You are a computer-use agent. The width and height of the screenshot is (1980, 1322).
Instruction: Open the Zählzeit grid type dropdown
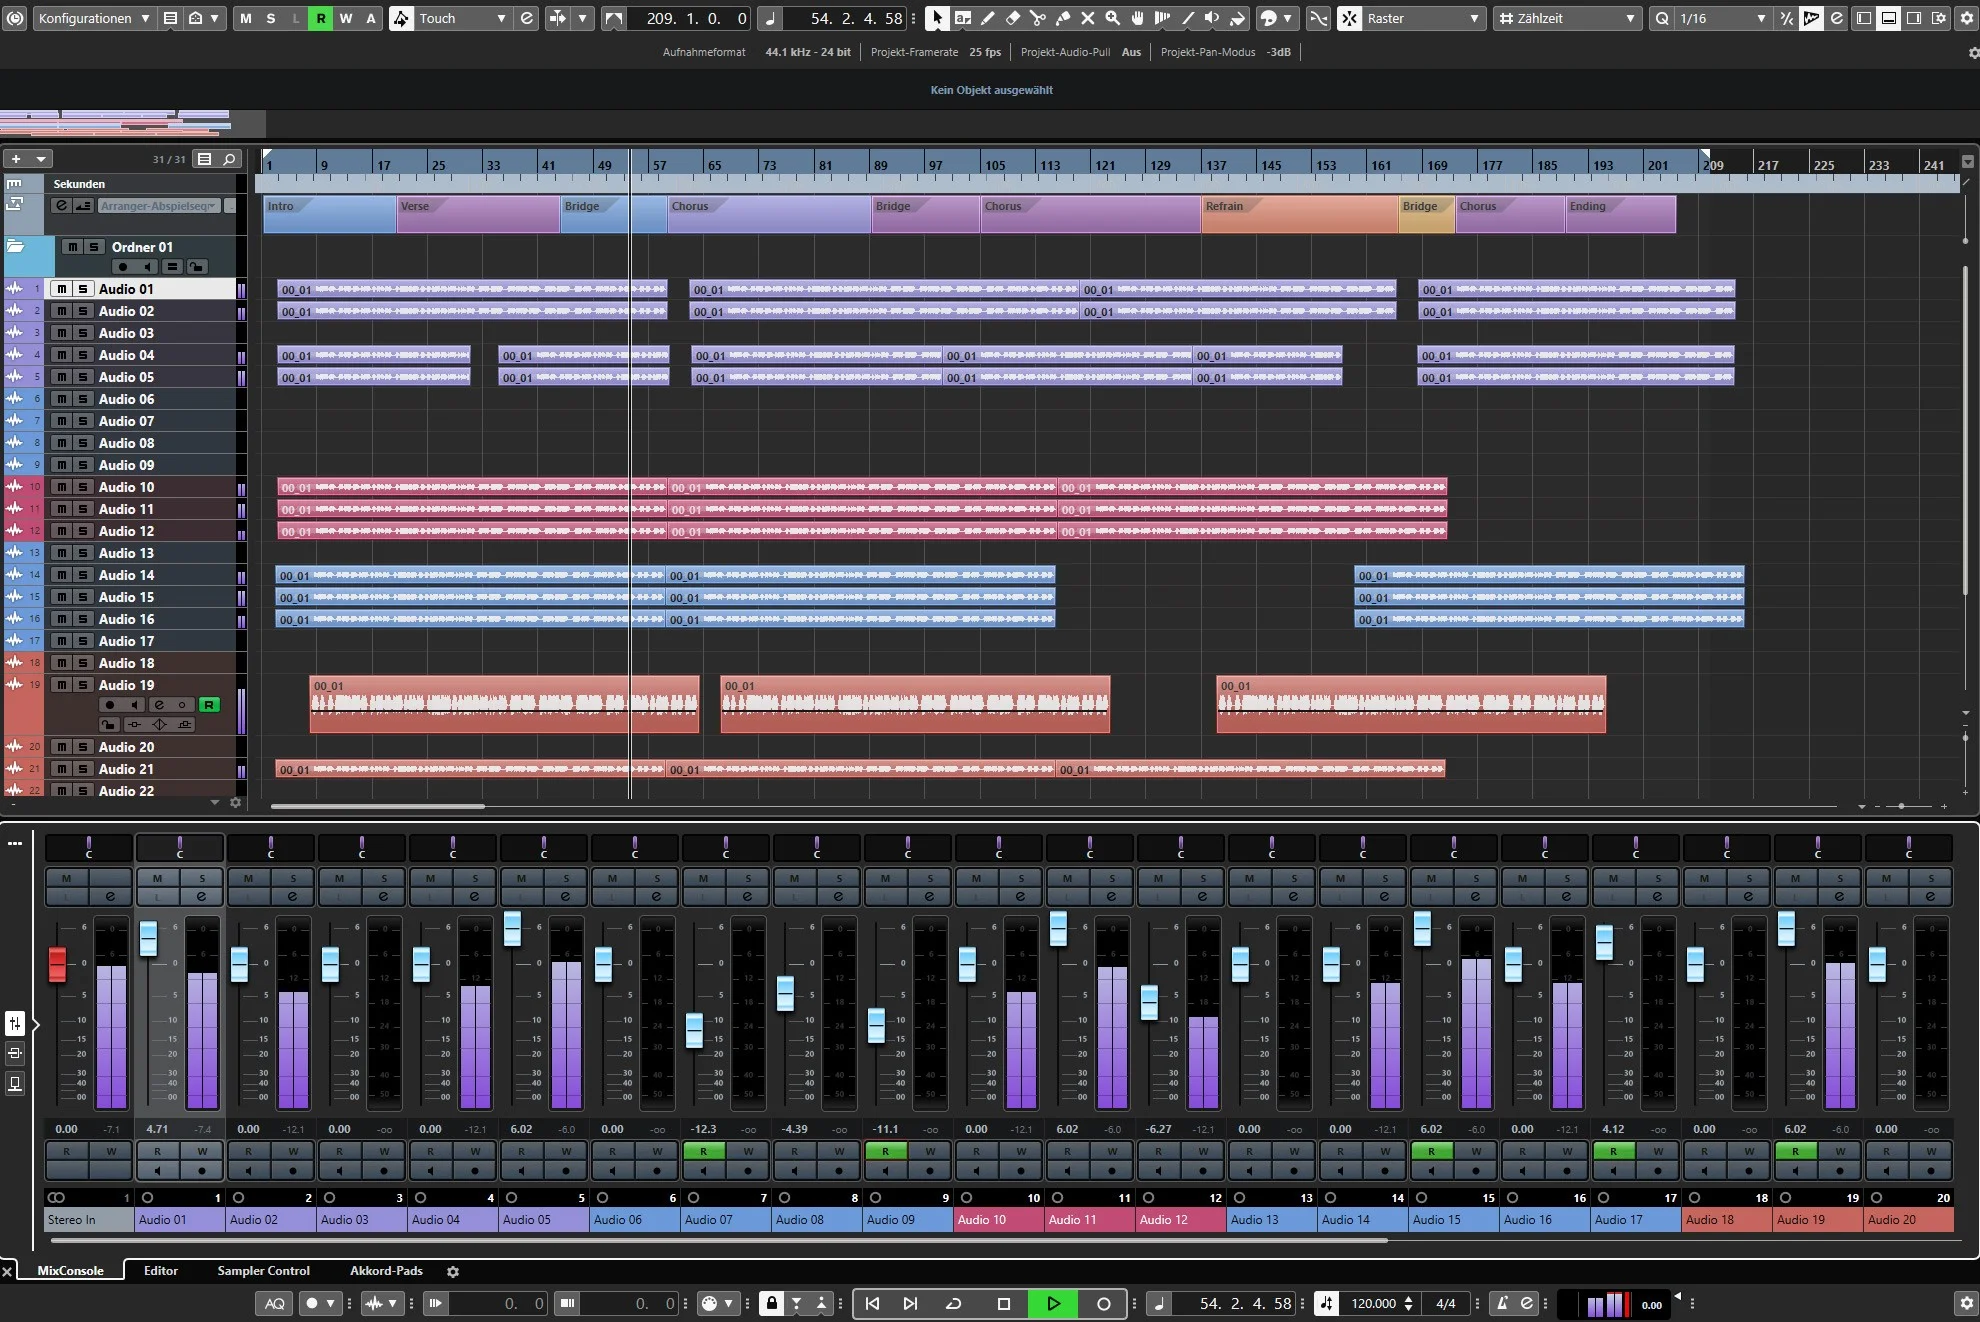(1568, 18)
